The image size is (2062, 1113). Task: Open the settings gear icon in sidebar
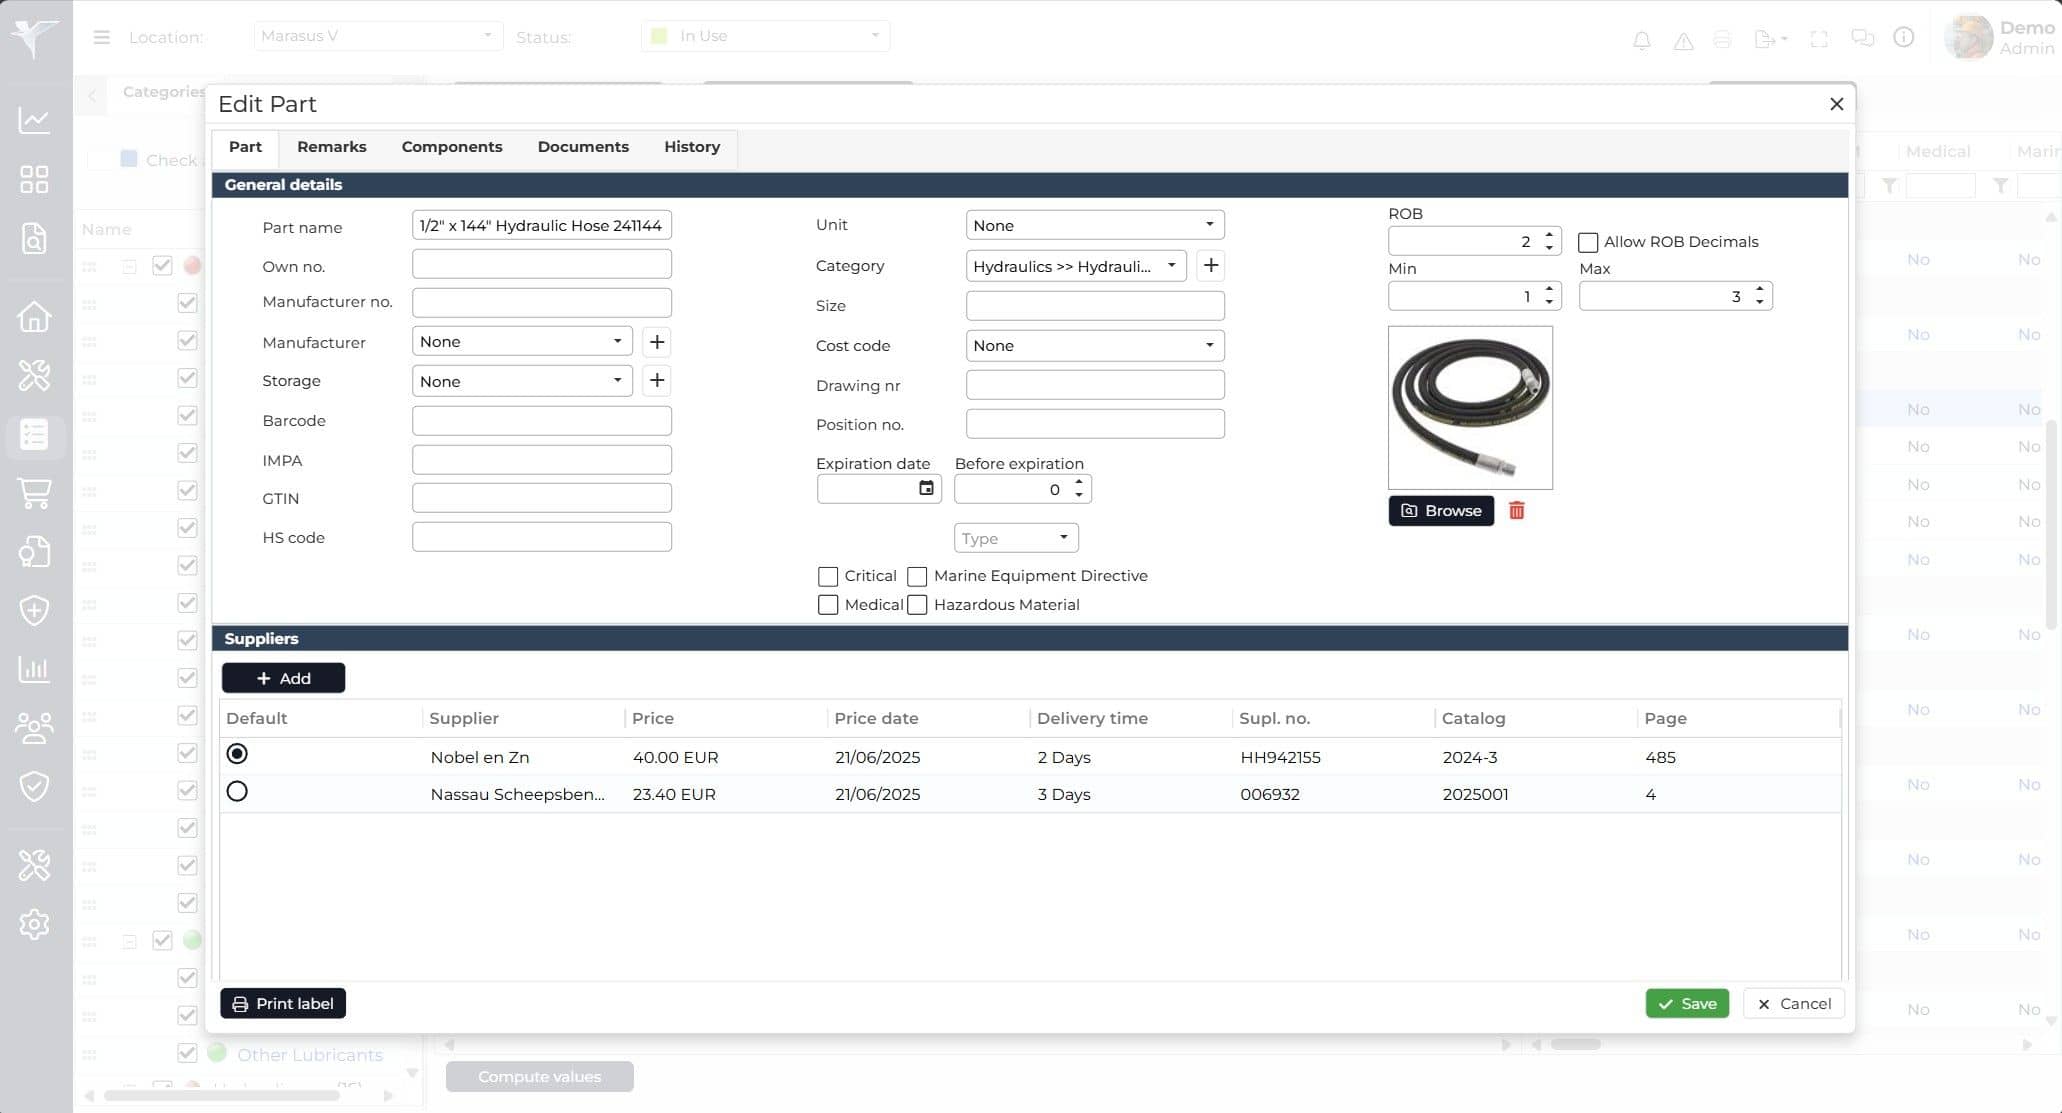coord(34,924)
